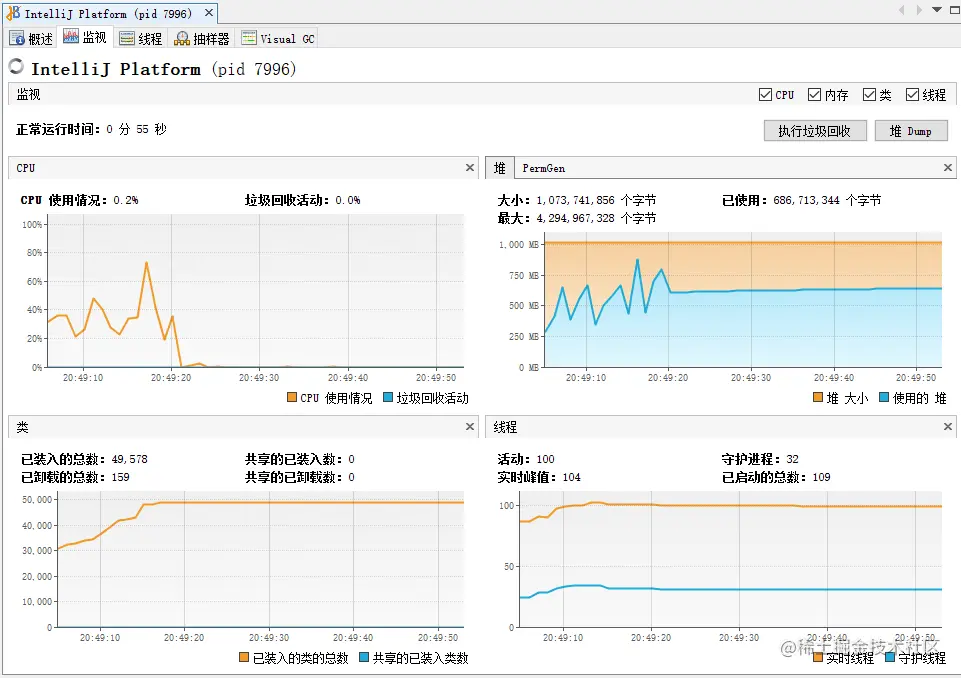Viewport: 961px width, 678px height.
Task: Click the 使用的 堆 legend swatch
Action: coord(884,397)
